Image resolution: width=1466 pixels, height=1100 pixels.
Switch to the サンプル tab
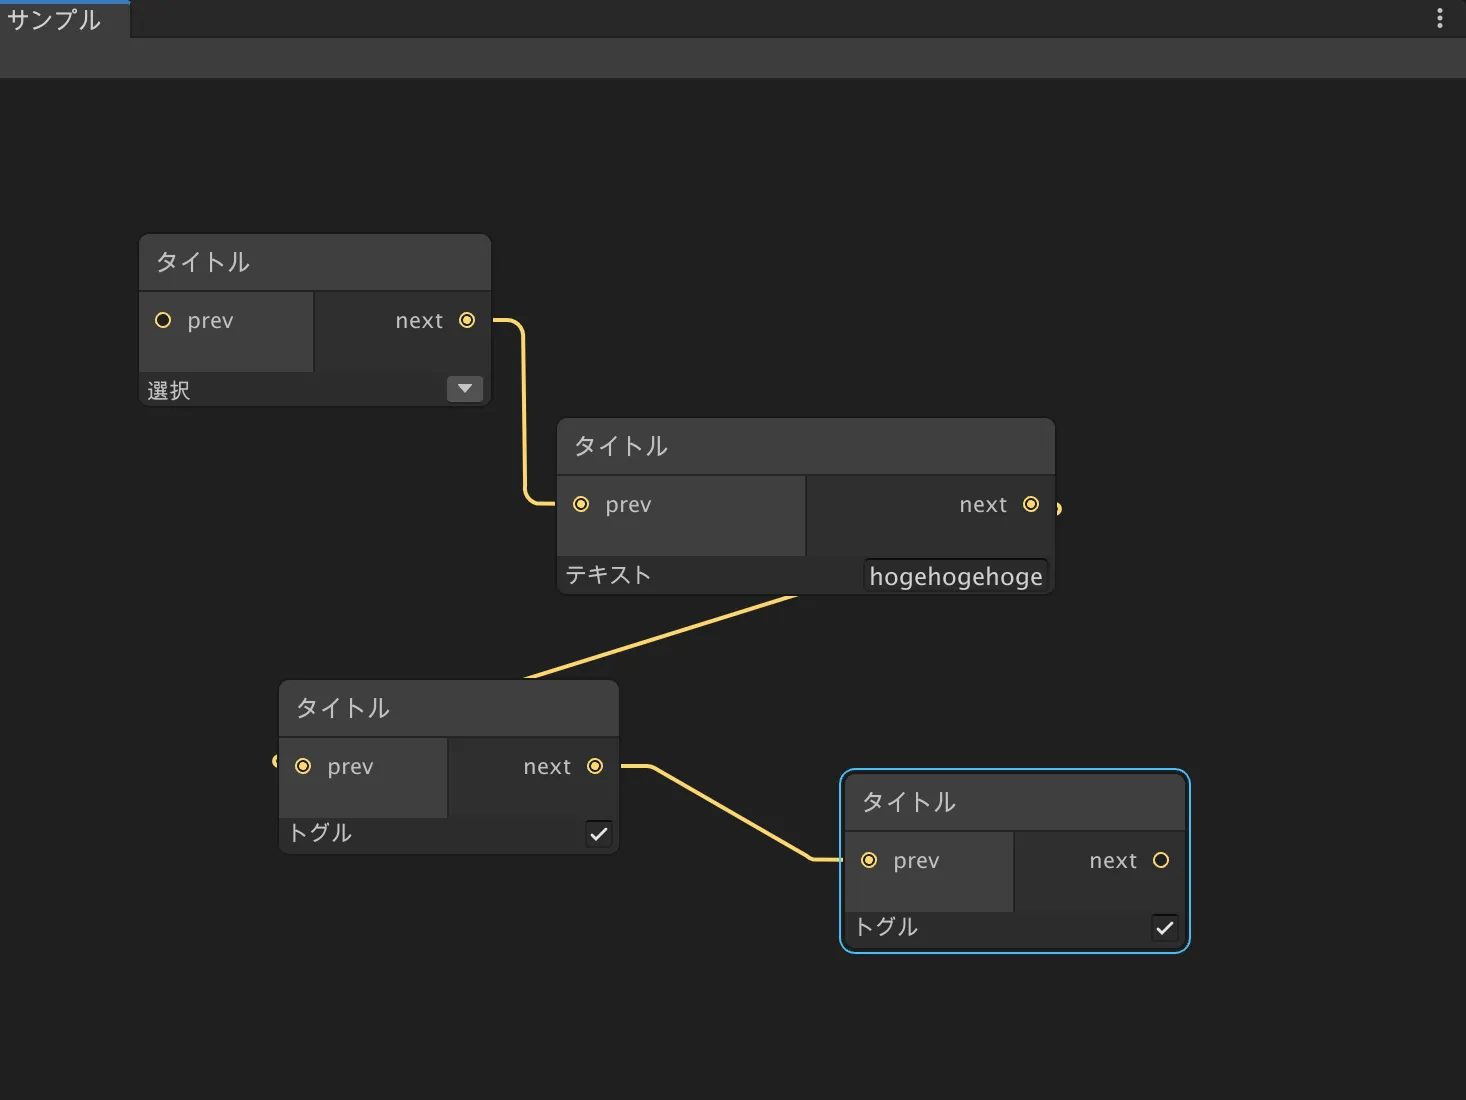pyautogui.click(x=55, y=20)
